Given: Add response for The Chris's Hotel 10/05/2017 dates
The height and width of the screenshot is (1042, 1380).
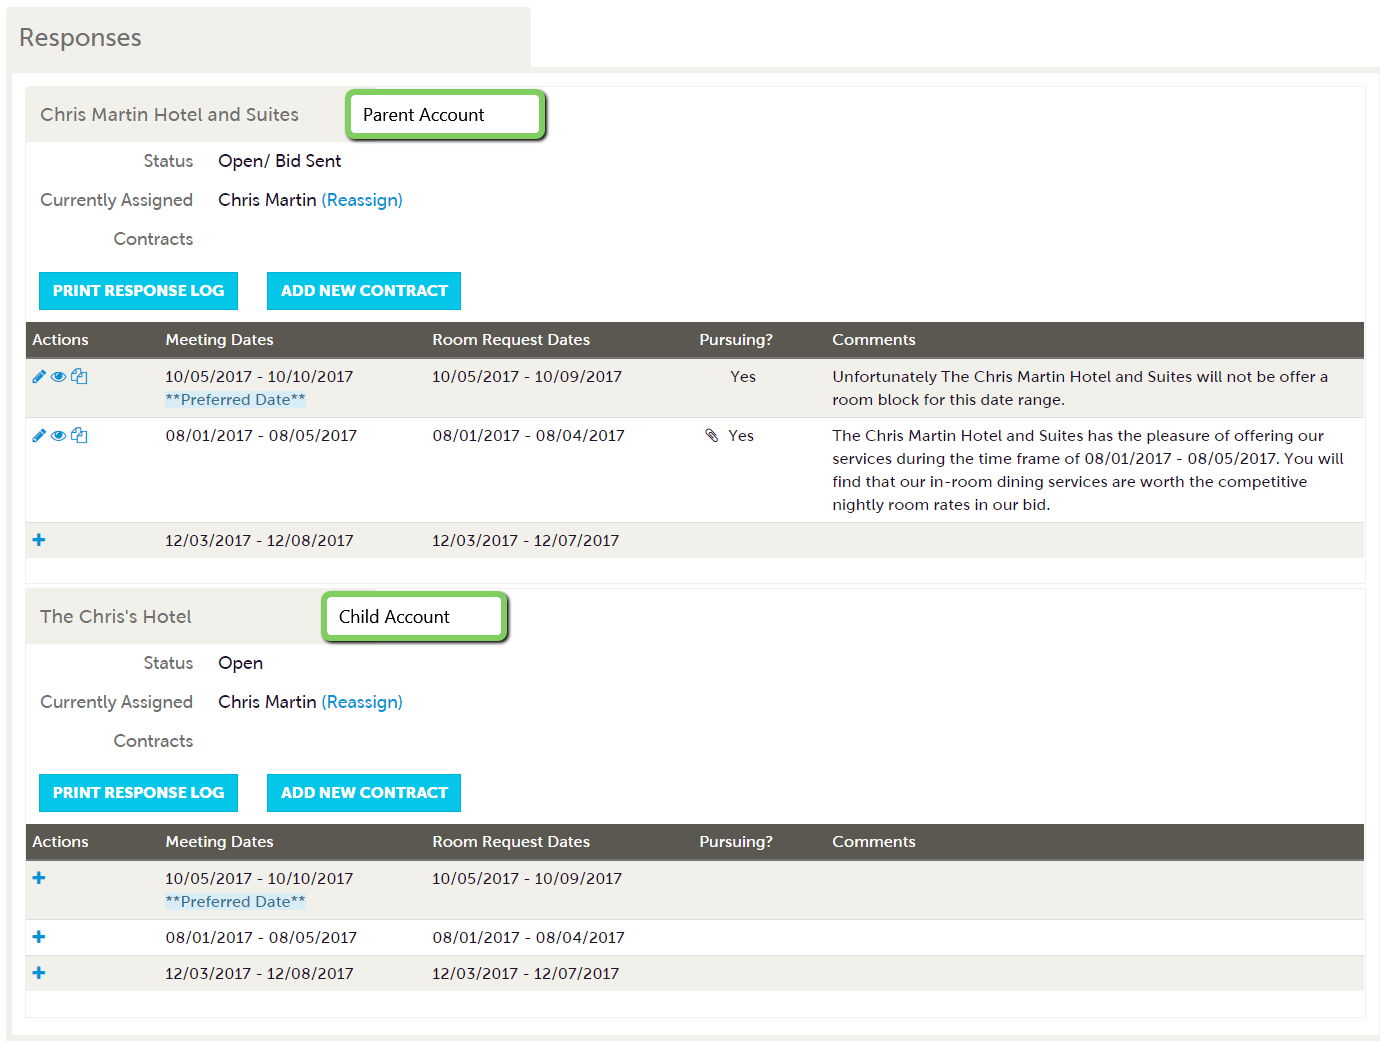Looking at the screenshot, I should click(39, 878).
